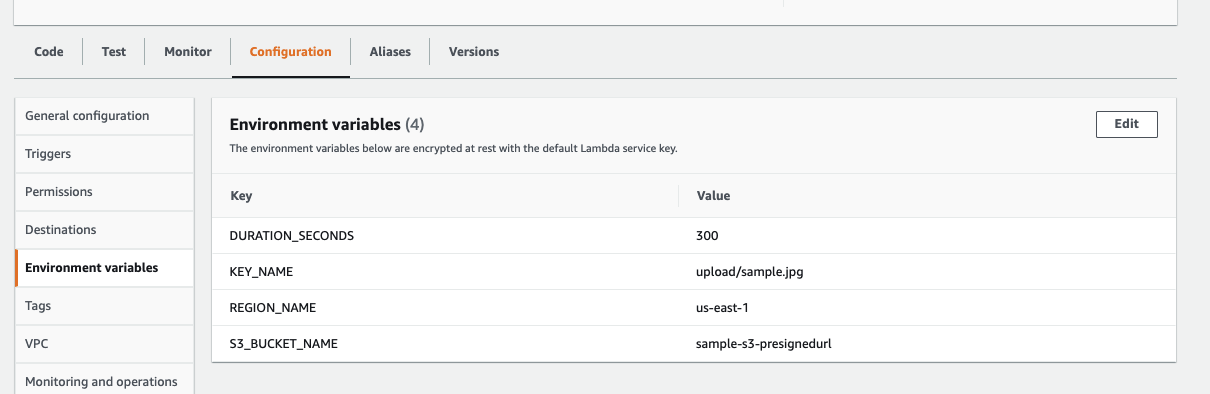Viewport: 1210px width, 394px height.
Task: Click the value sample-s3-presignedurl
Action: (x=764, y=344)
